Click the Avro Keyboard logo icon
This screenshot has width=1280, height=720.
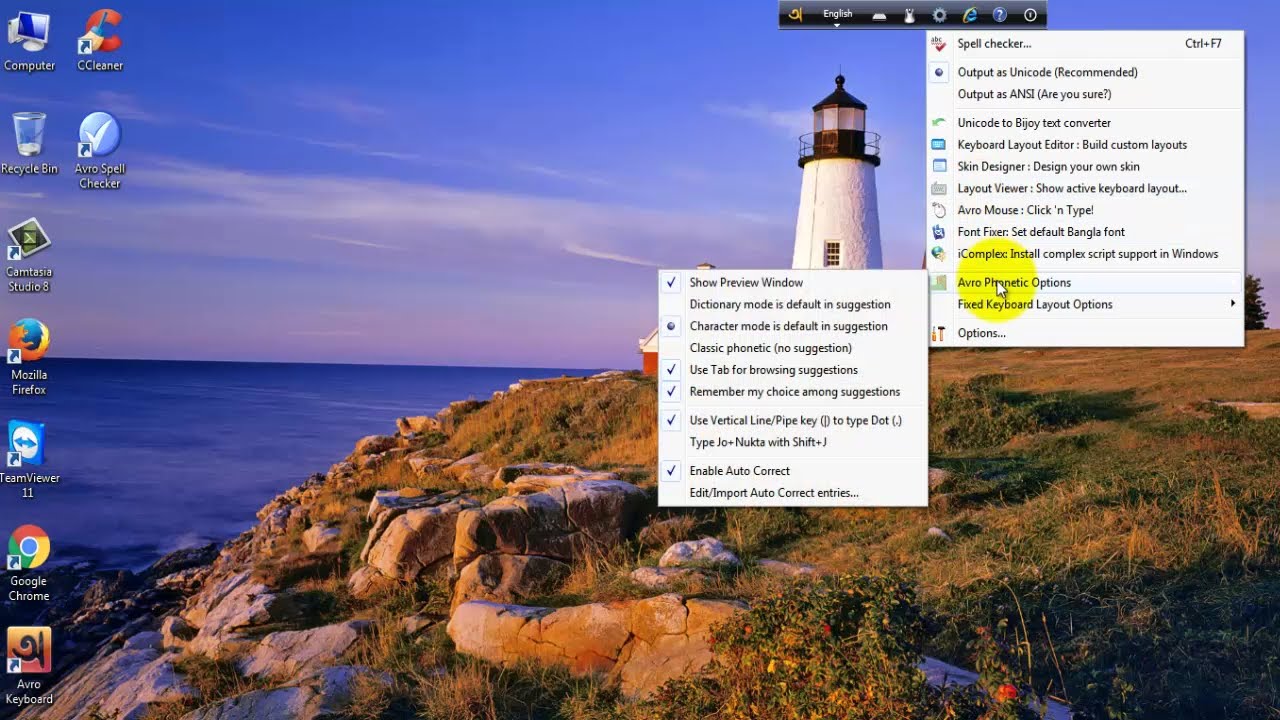click(796, 14)
